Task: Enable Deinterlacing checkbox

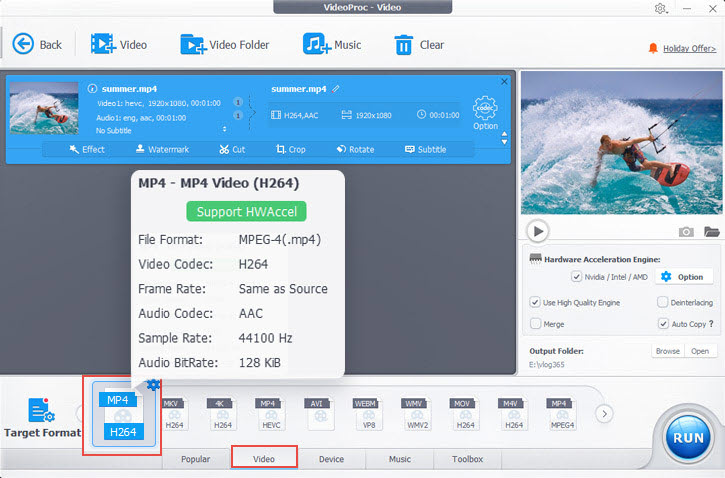Action: [662, 302]
